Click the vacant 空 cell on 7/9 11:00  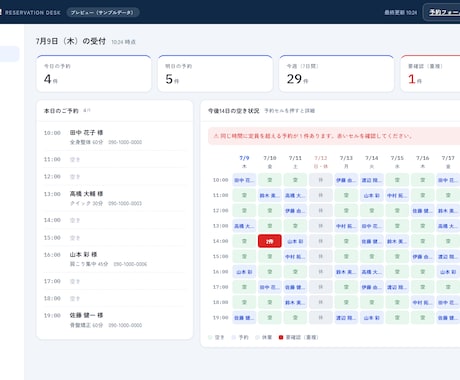[244, 195]
